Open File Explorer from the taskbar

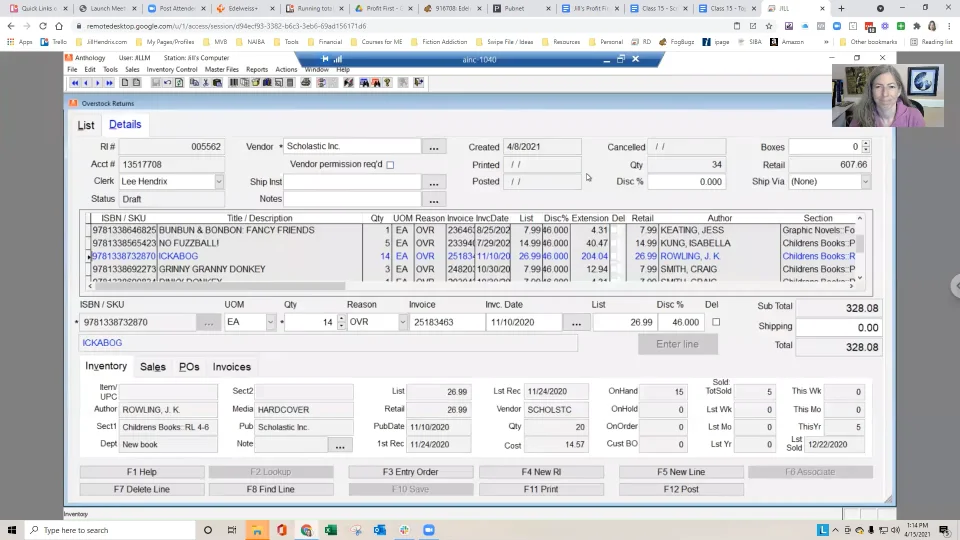click(257, 530)
